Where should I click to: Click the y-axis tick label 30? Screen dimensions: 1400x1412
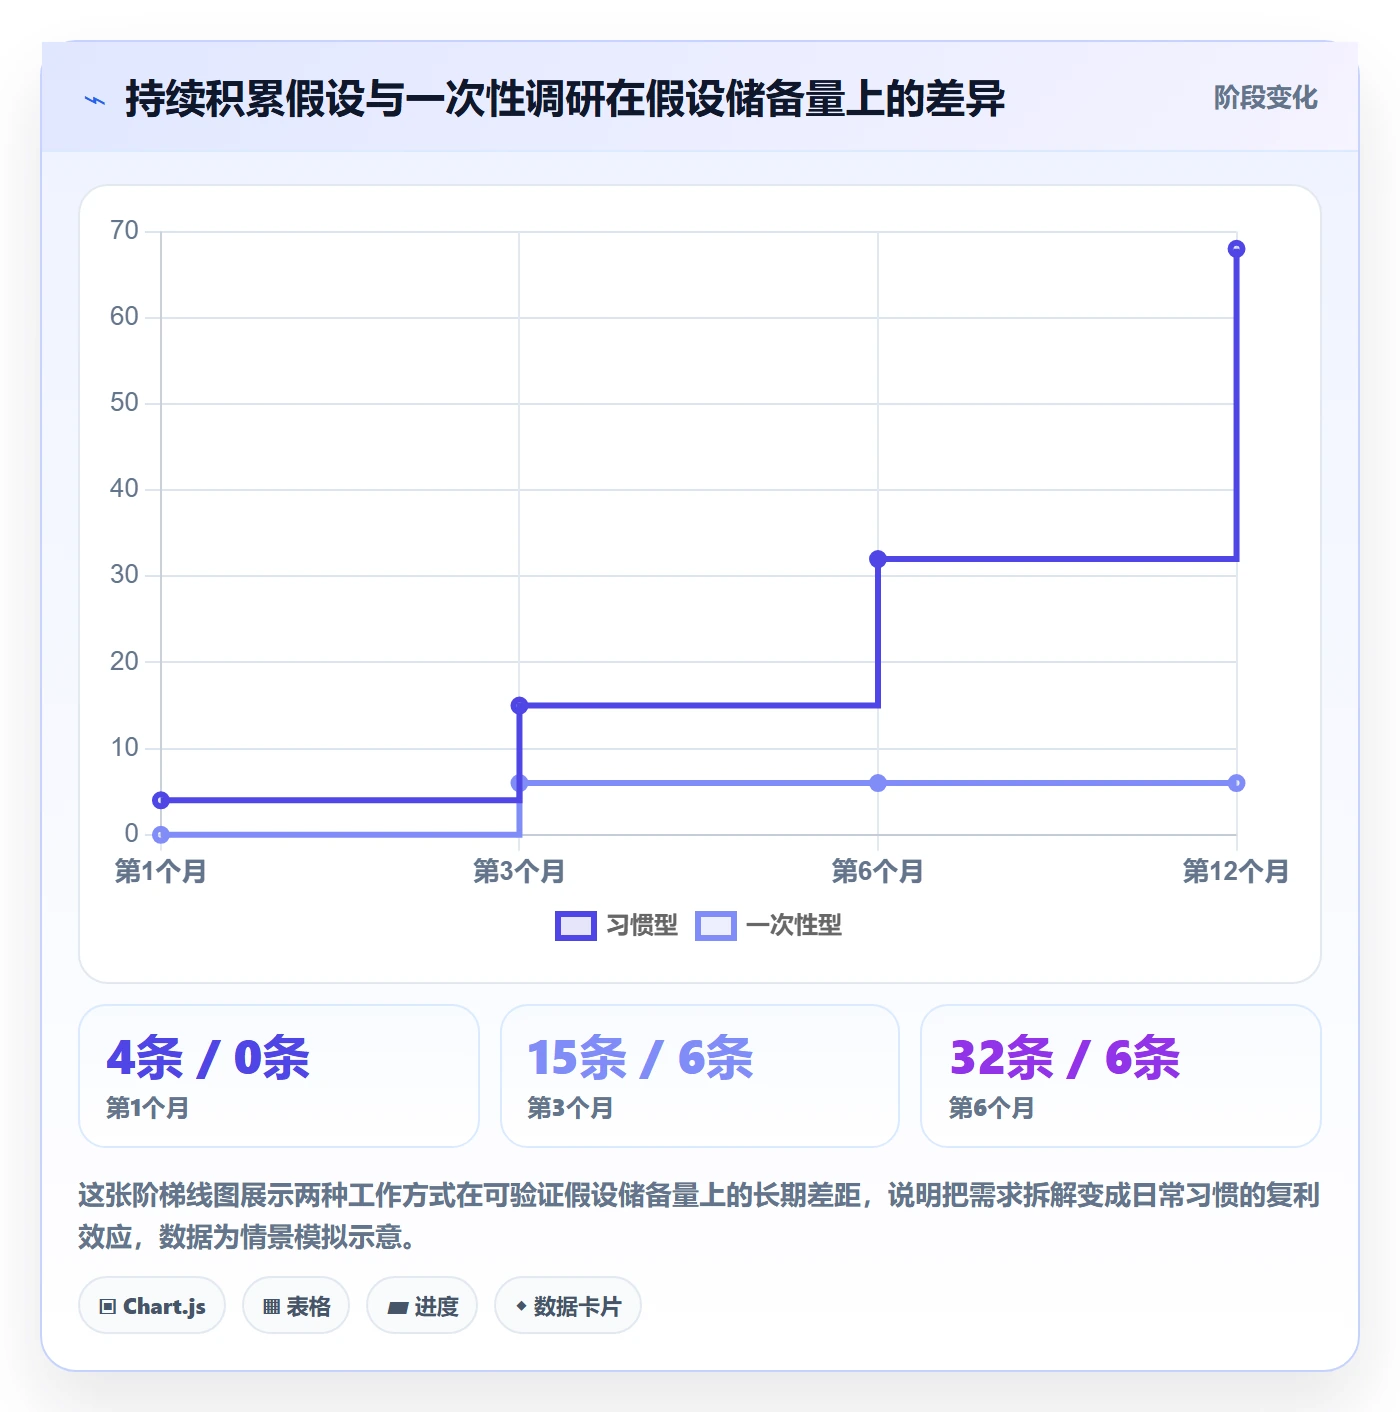pyautogui.click(x=124, y=575)
